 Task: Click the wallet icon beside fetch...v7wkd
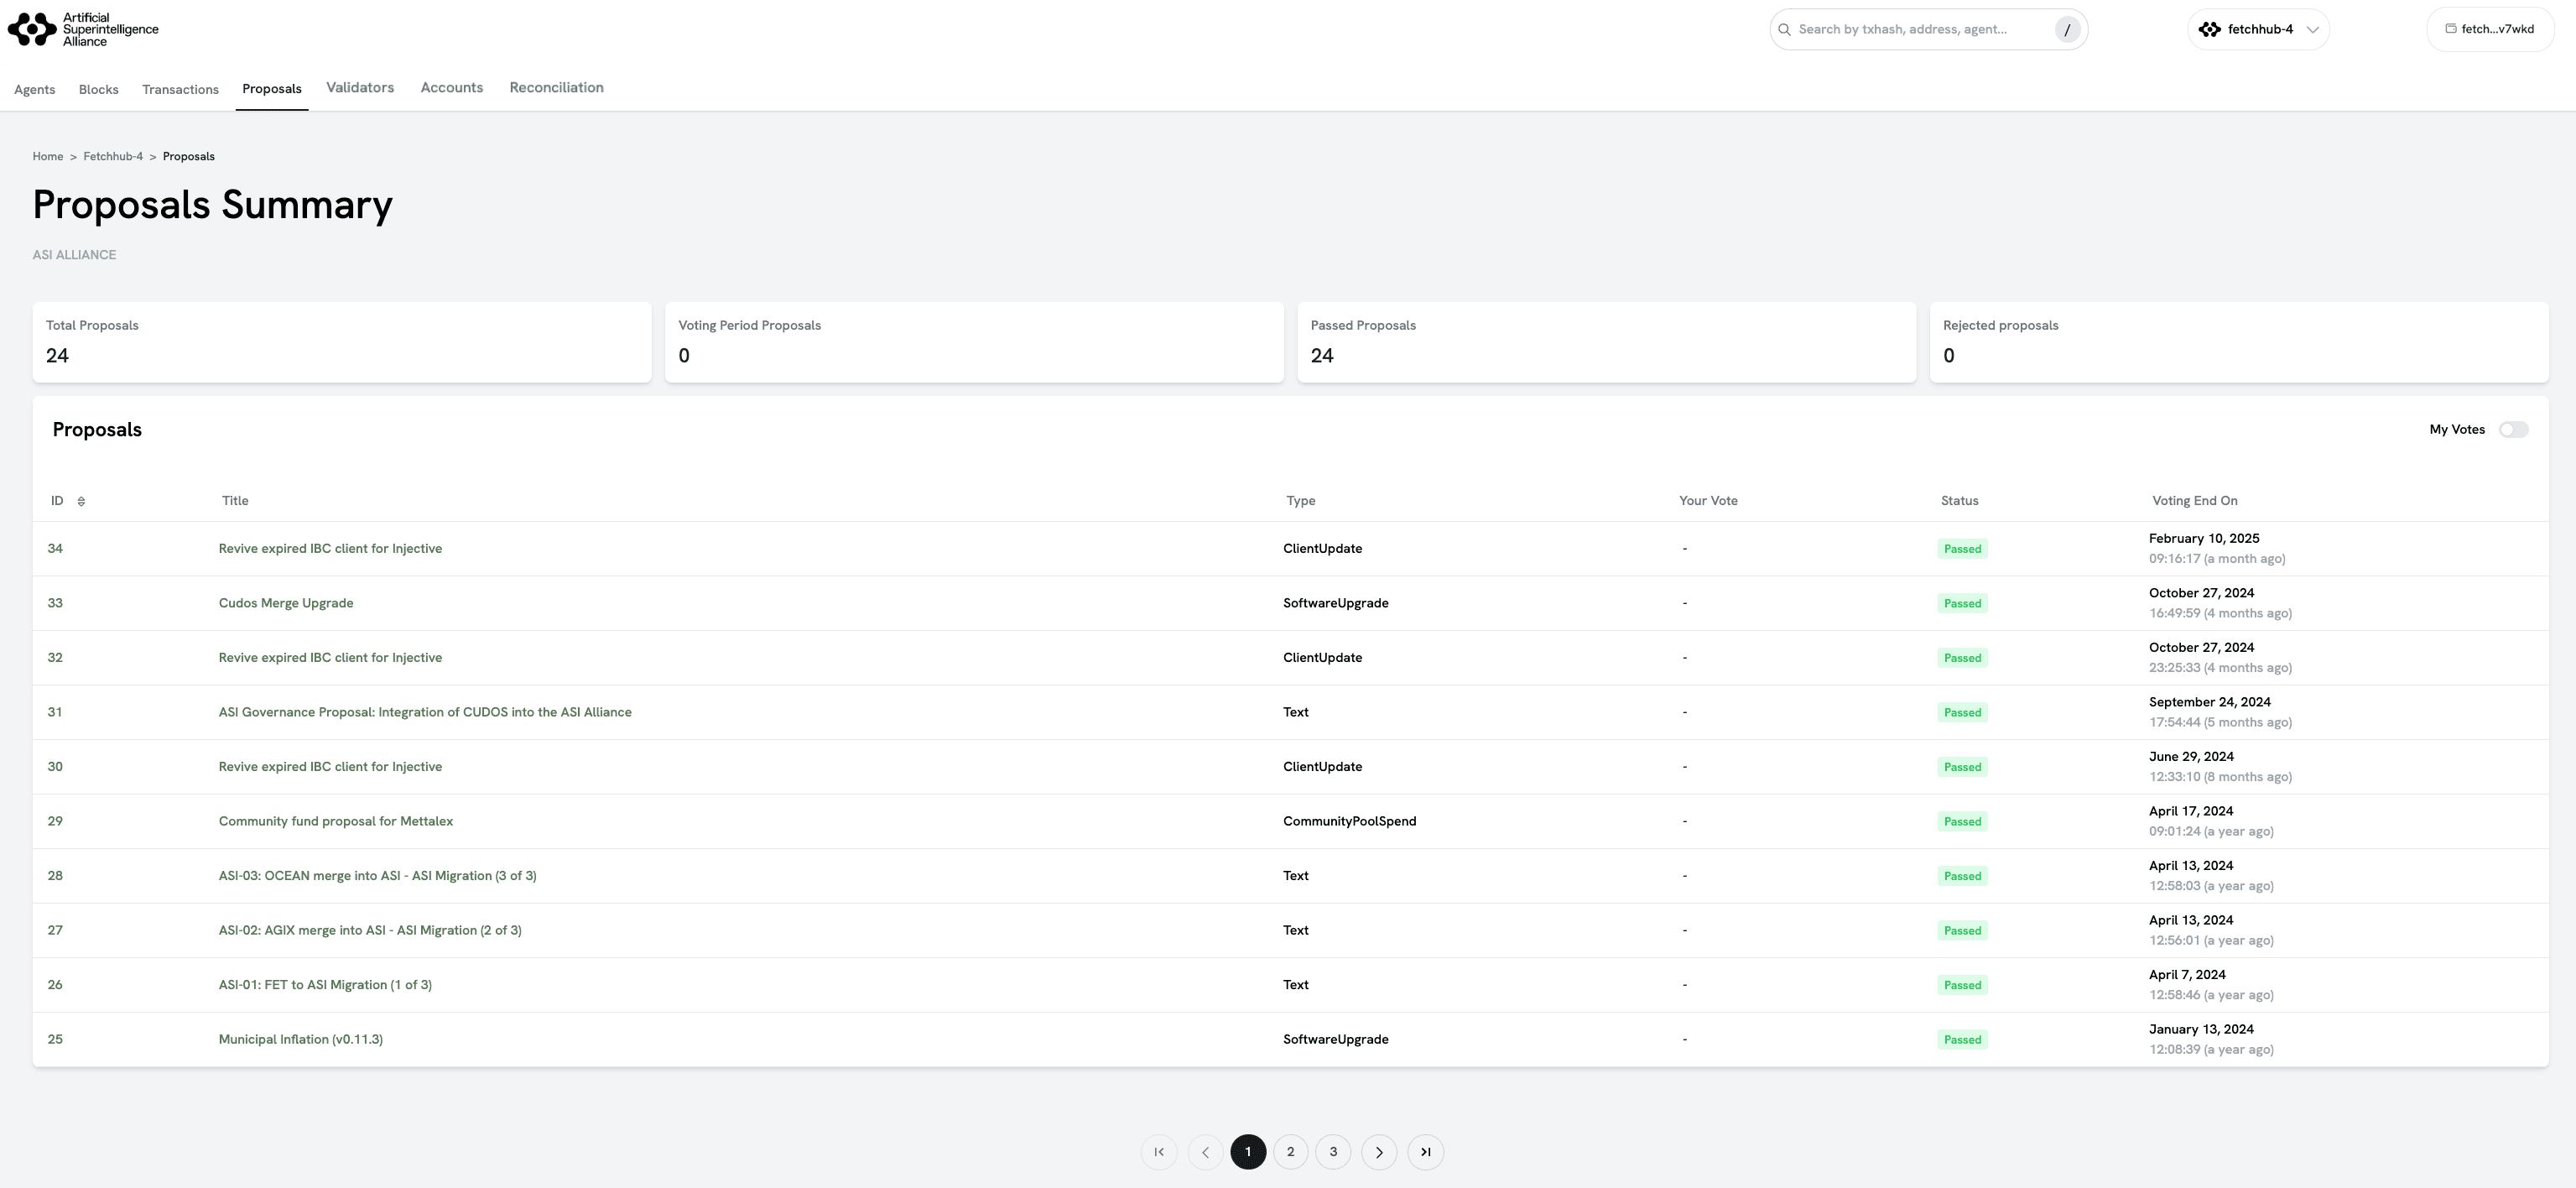coord(2450,29)
